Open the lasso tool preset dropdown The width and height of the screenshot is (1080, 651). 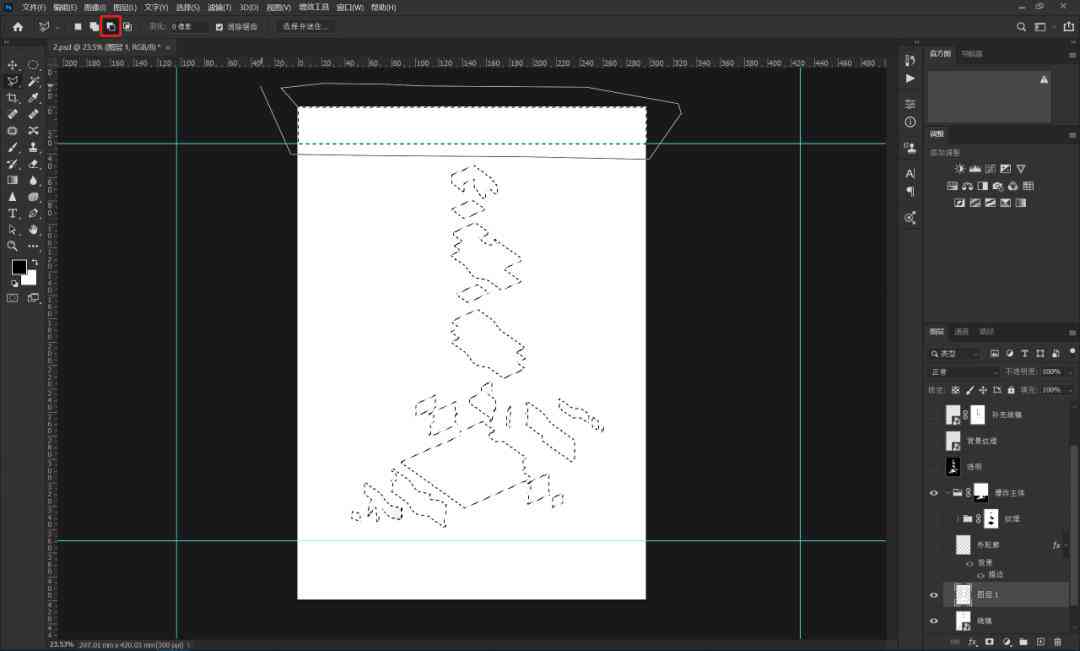click(59, 28)
